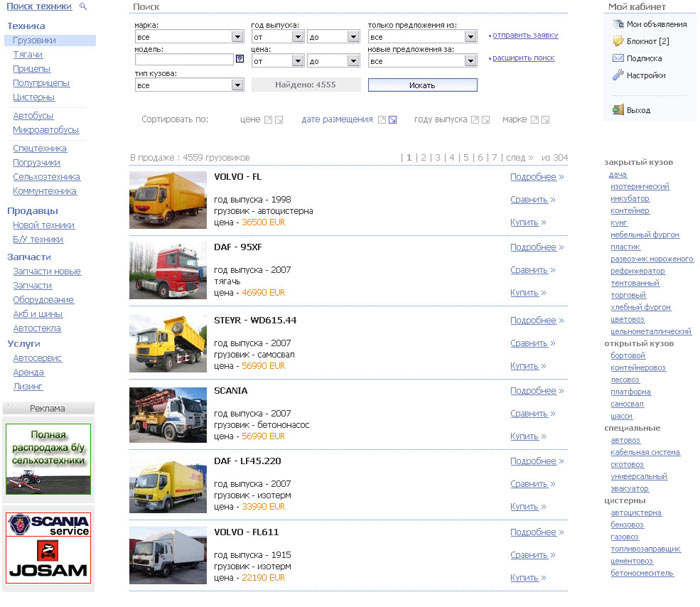
Task: Open the год выпуска 'от' dropdown
Action: point(296,36)
